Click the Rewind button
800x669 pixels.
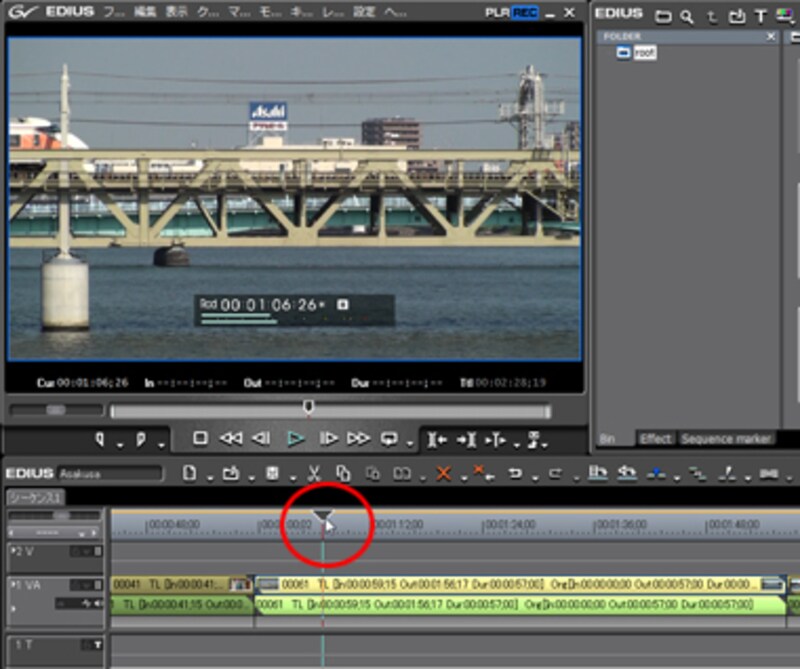(x=231, y=439)
